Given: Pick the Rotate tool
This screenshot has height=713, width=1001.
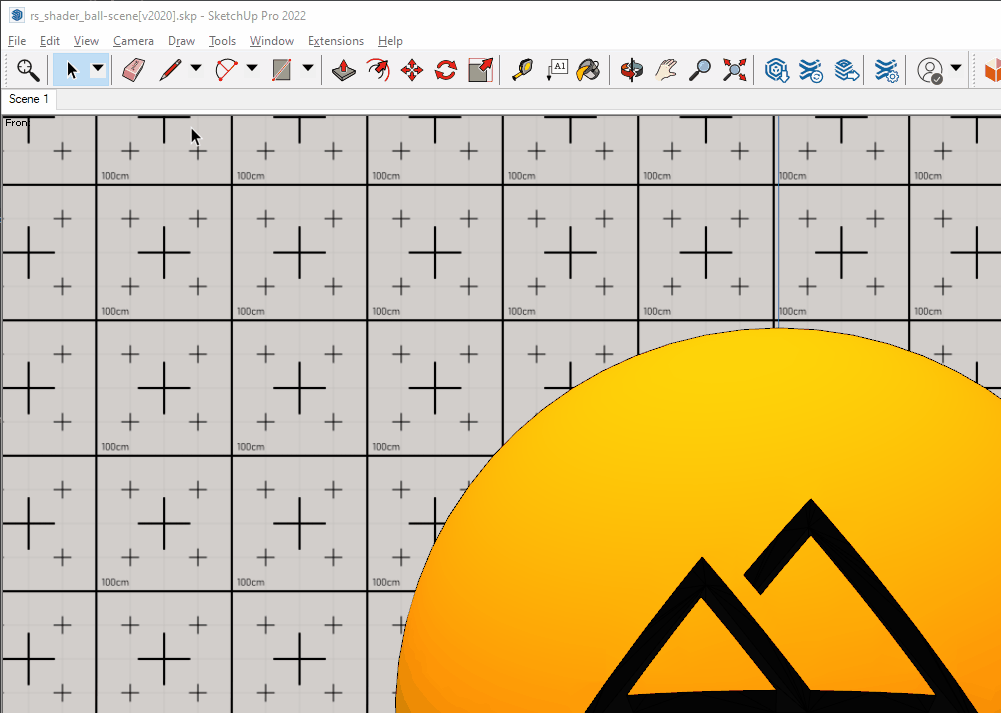Looking at the screenshot, I should click(445, 70).
